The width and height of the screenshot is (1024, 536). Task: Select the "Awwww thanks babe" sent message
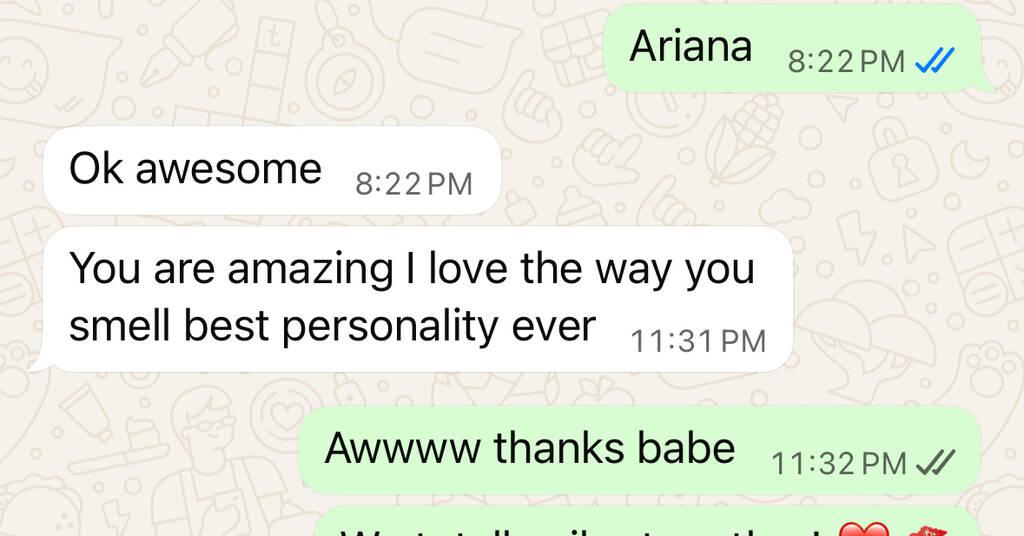[640, 450]
